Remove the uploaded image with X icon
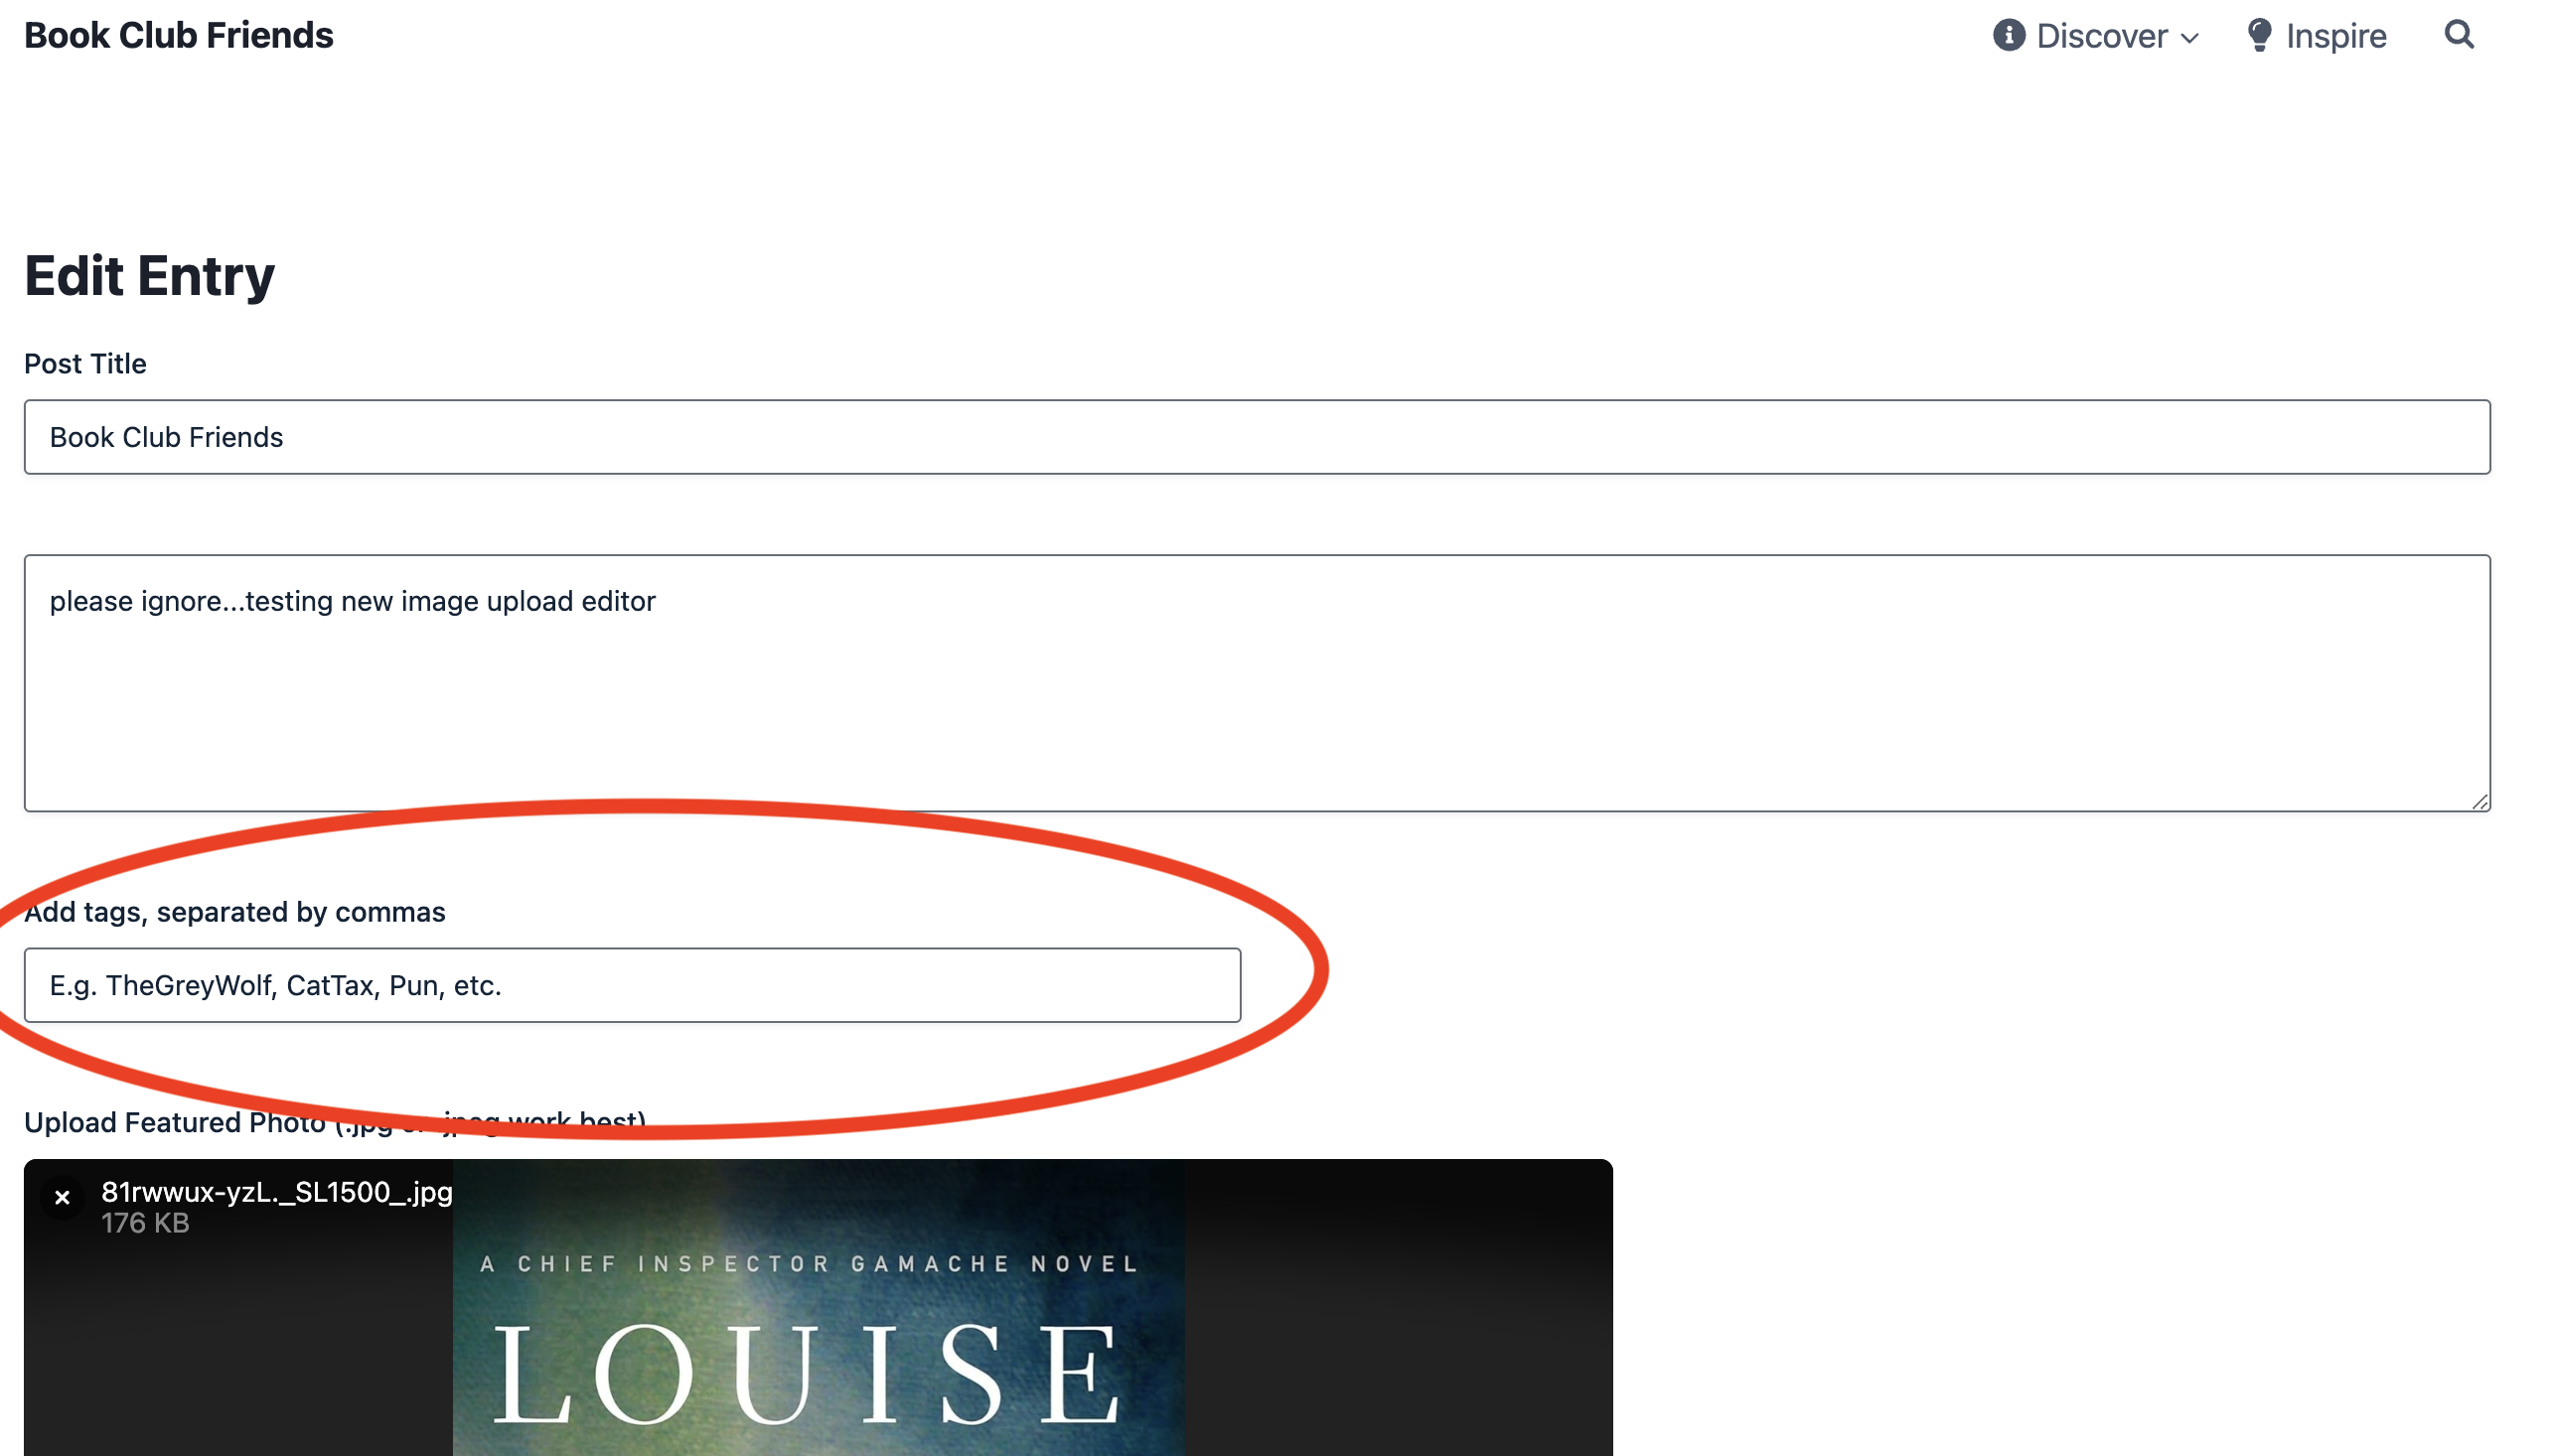This screenshot has width=2553, height=1456. [x=62, y=1197]
